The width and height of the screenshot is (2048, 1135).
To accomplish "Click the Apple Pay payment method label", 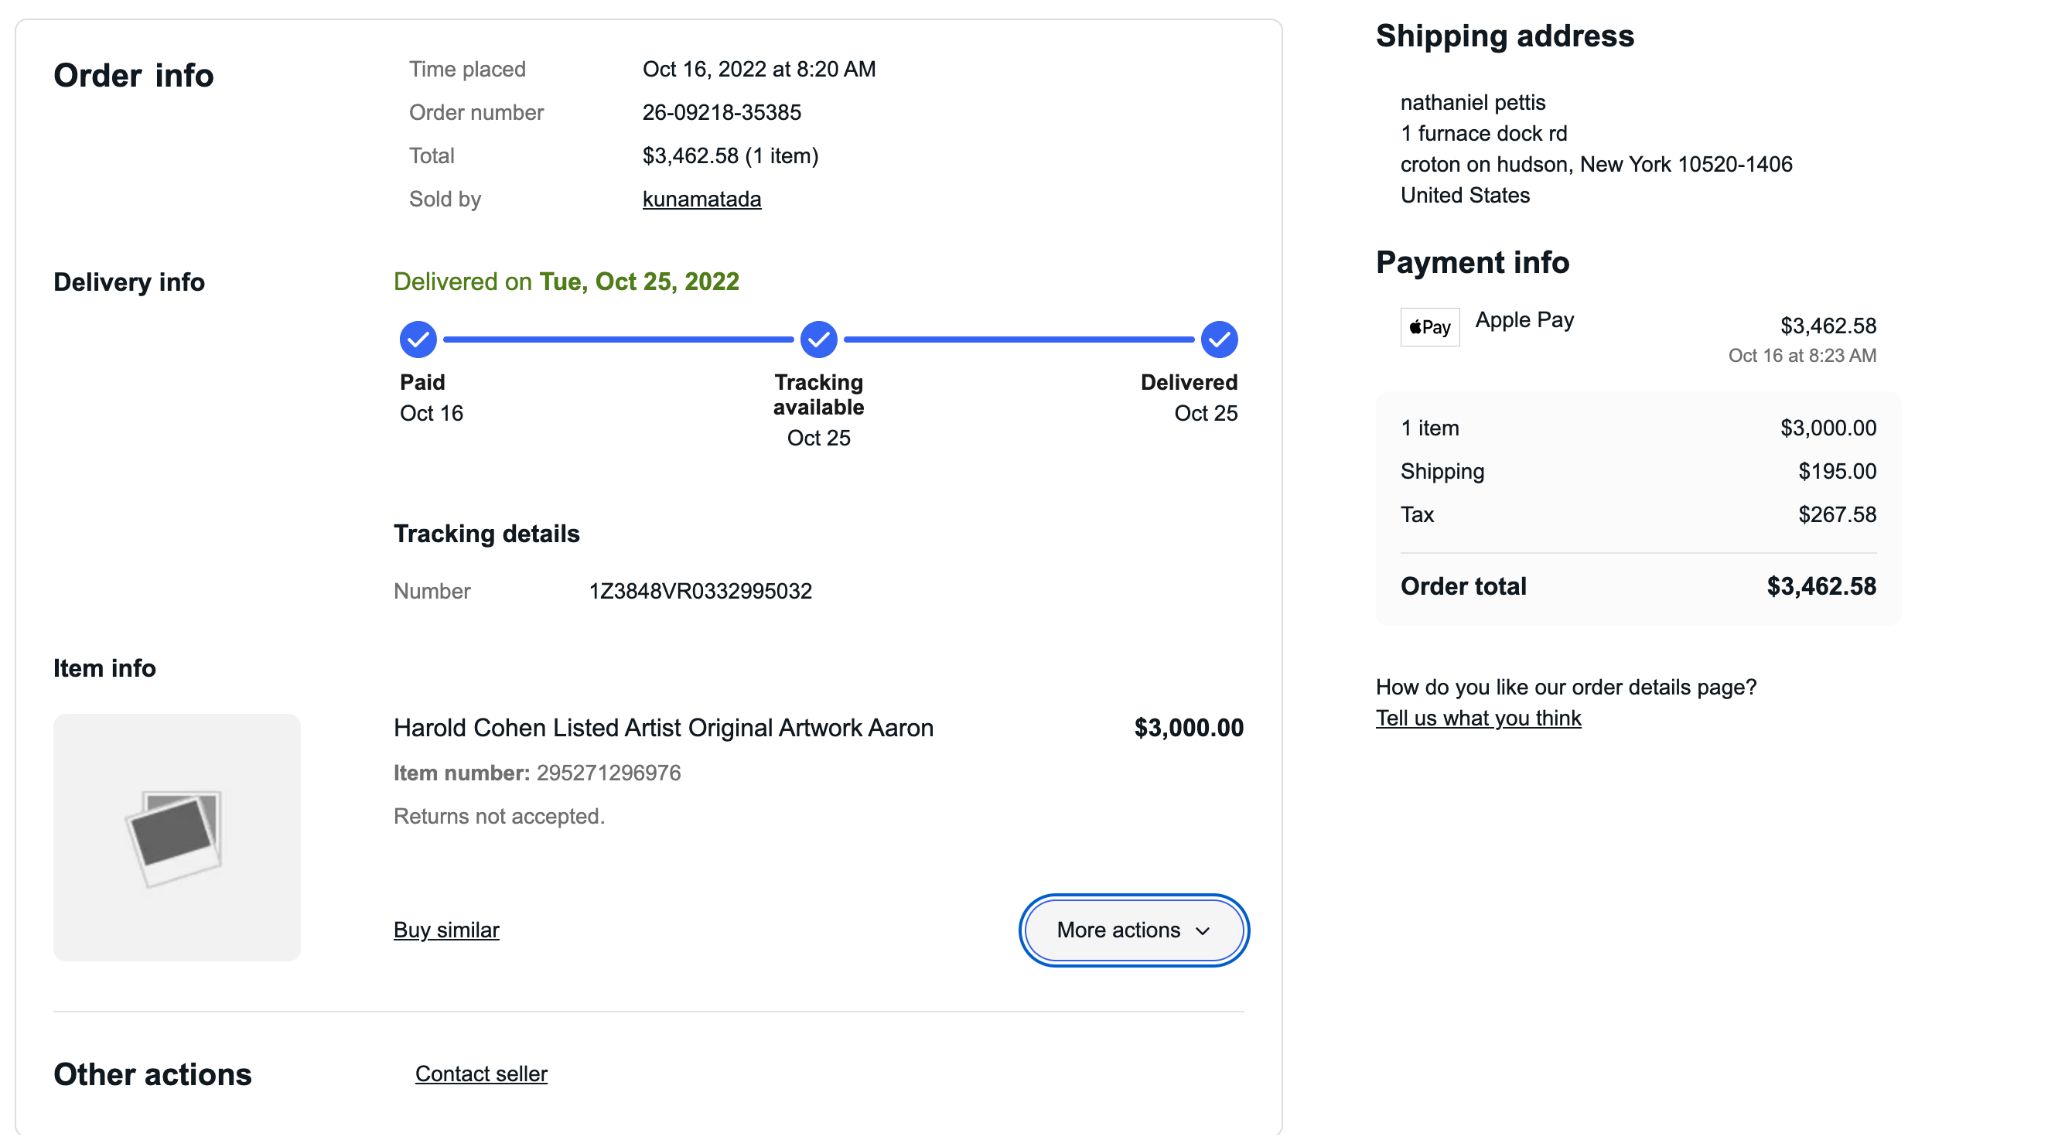I will [1524, 320].
